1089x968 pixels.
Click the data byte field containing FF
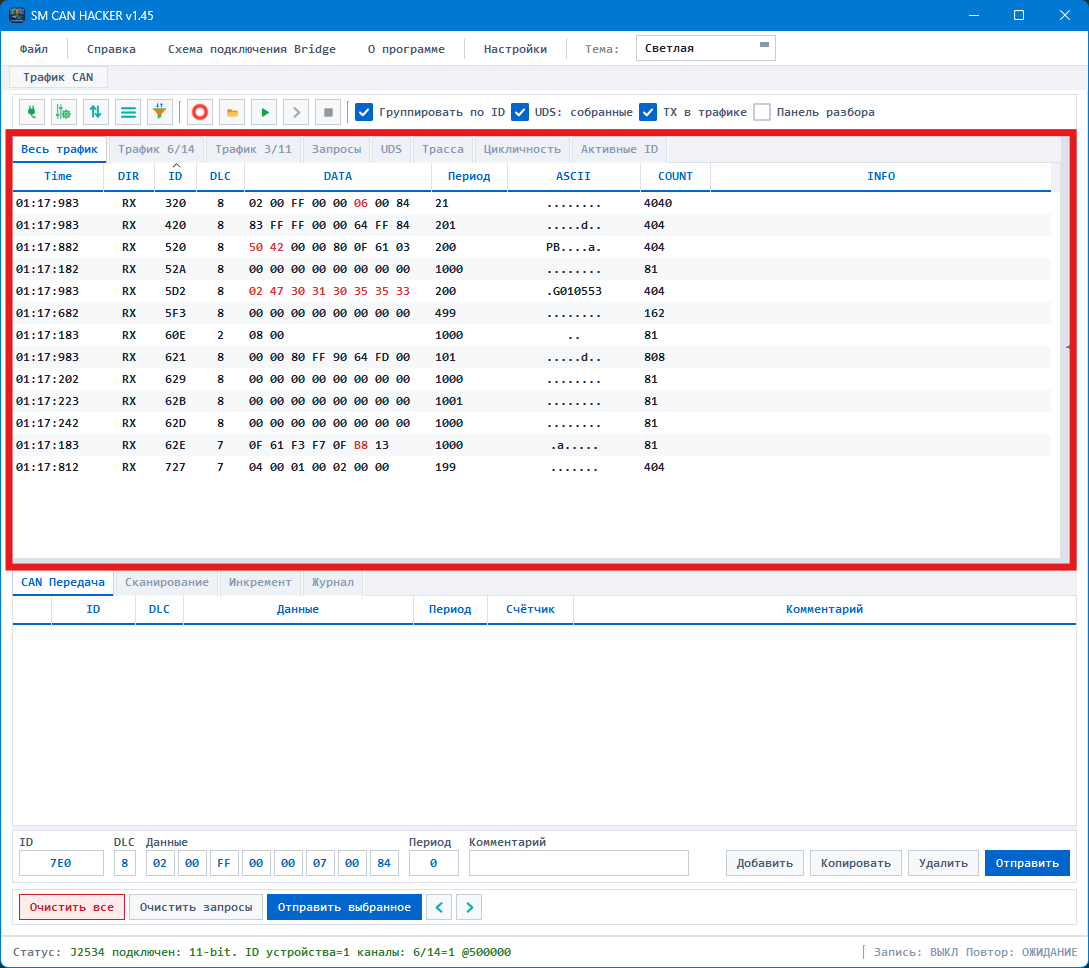click(x=224, y=863)
